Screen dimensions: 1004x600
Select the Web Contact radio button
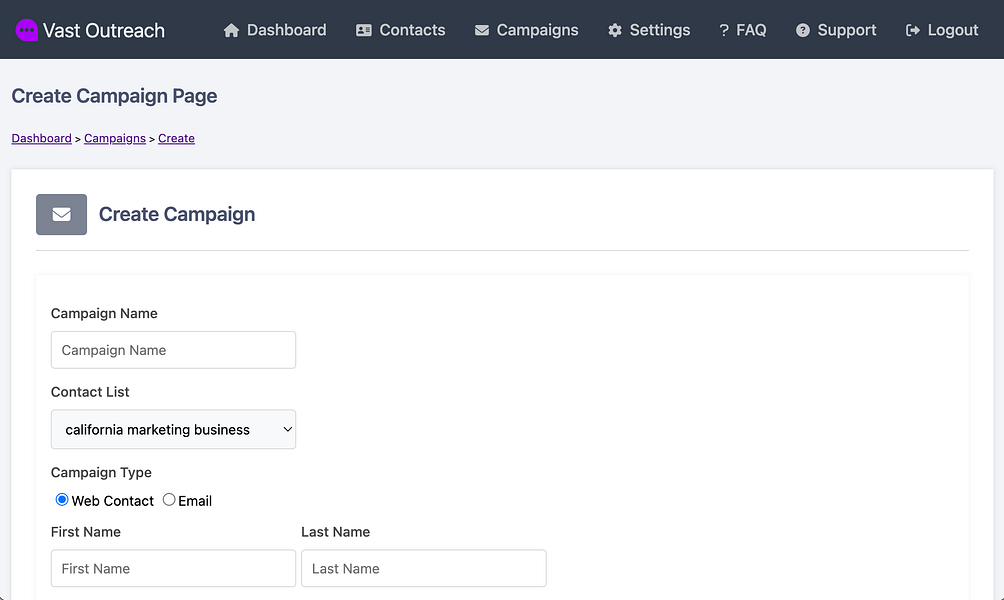pyautogui.click(x=62, y=500)
